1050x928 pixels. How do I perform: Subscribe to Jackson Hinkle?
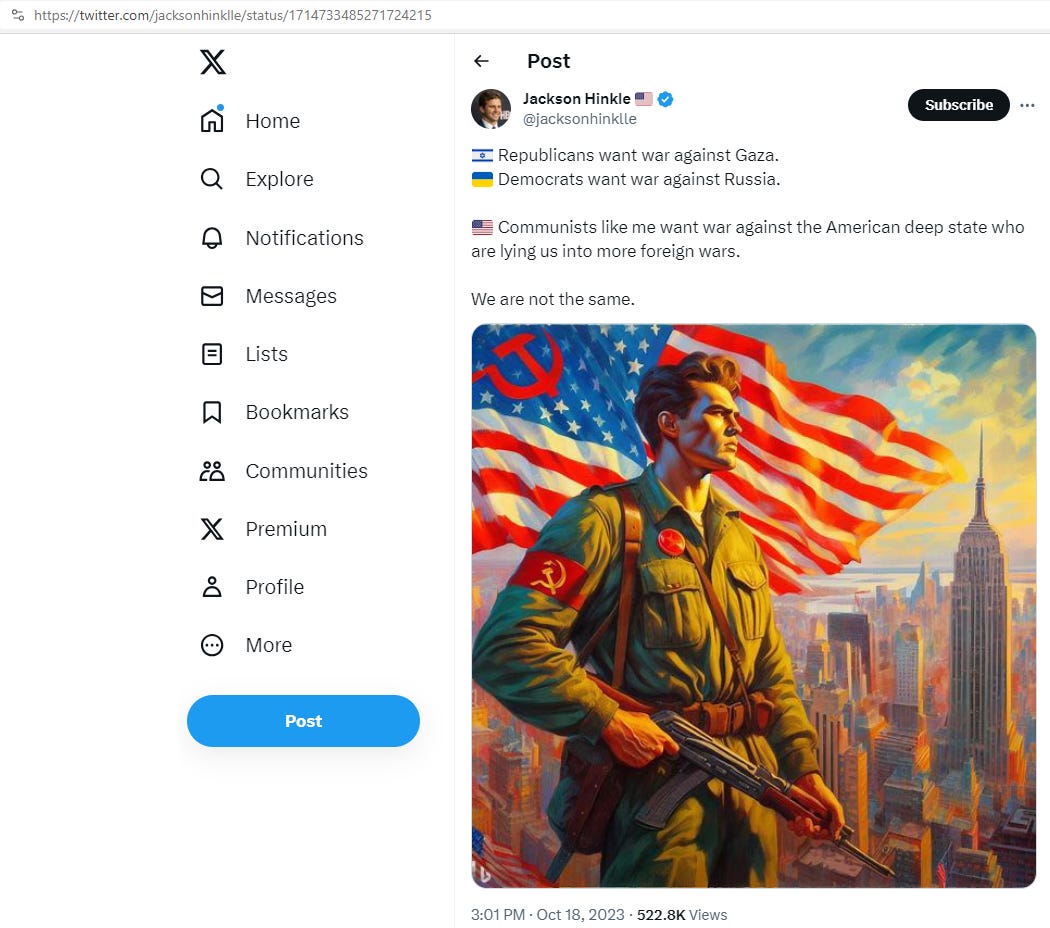pos(957,104)
